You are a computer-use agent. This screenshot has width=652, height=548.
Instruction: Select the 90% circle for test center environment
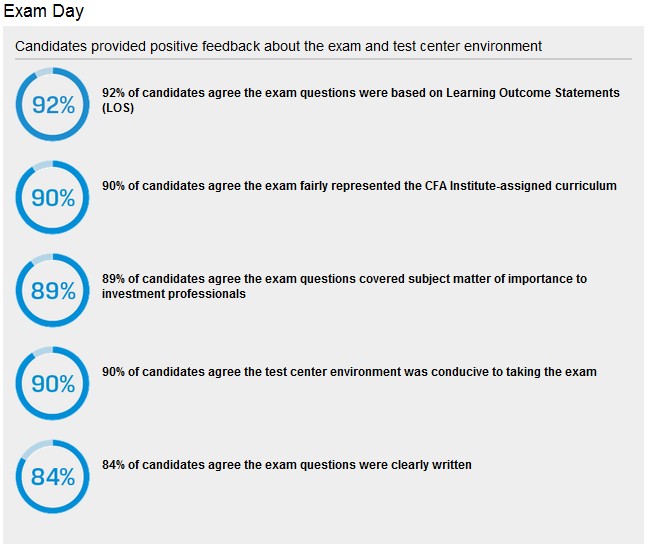[52, 383]
